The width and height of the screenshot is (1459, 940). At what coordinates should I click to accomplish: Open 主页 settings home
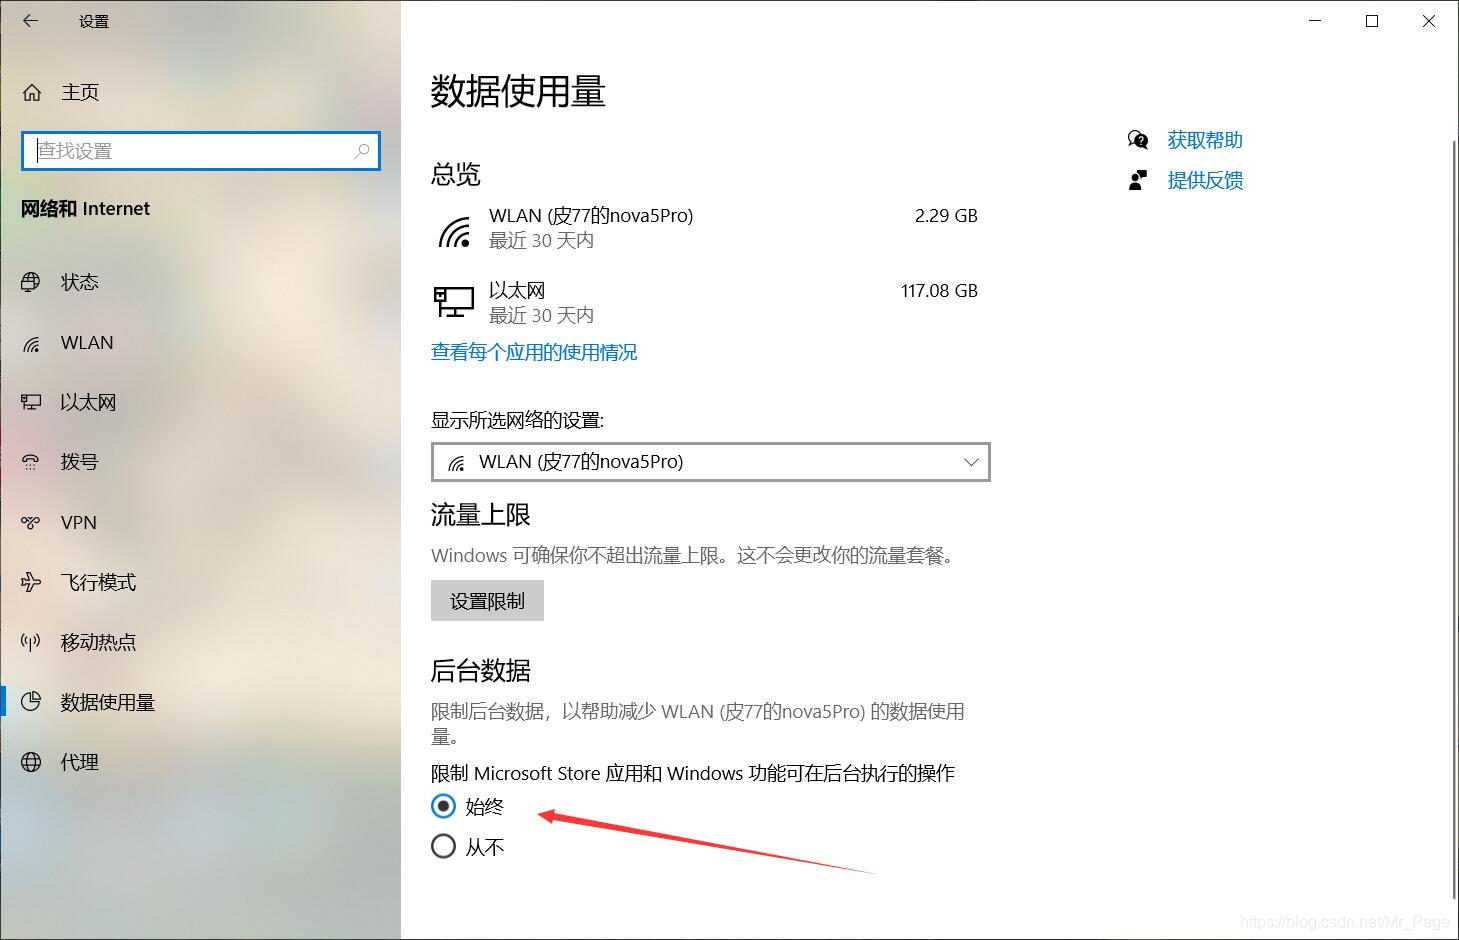80,92
